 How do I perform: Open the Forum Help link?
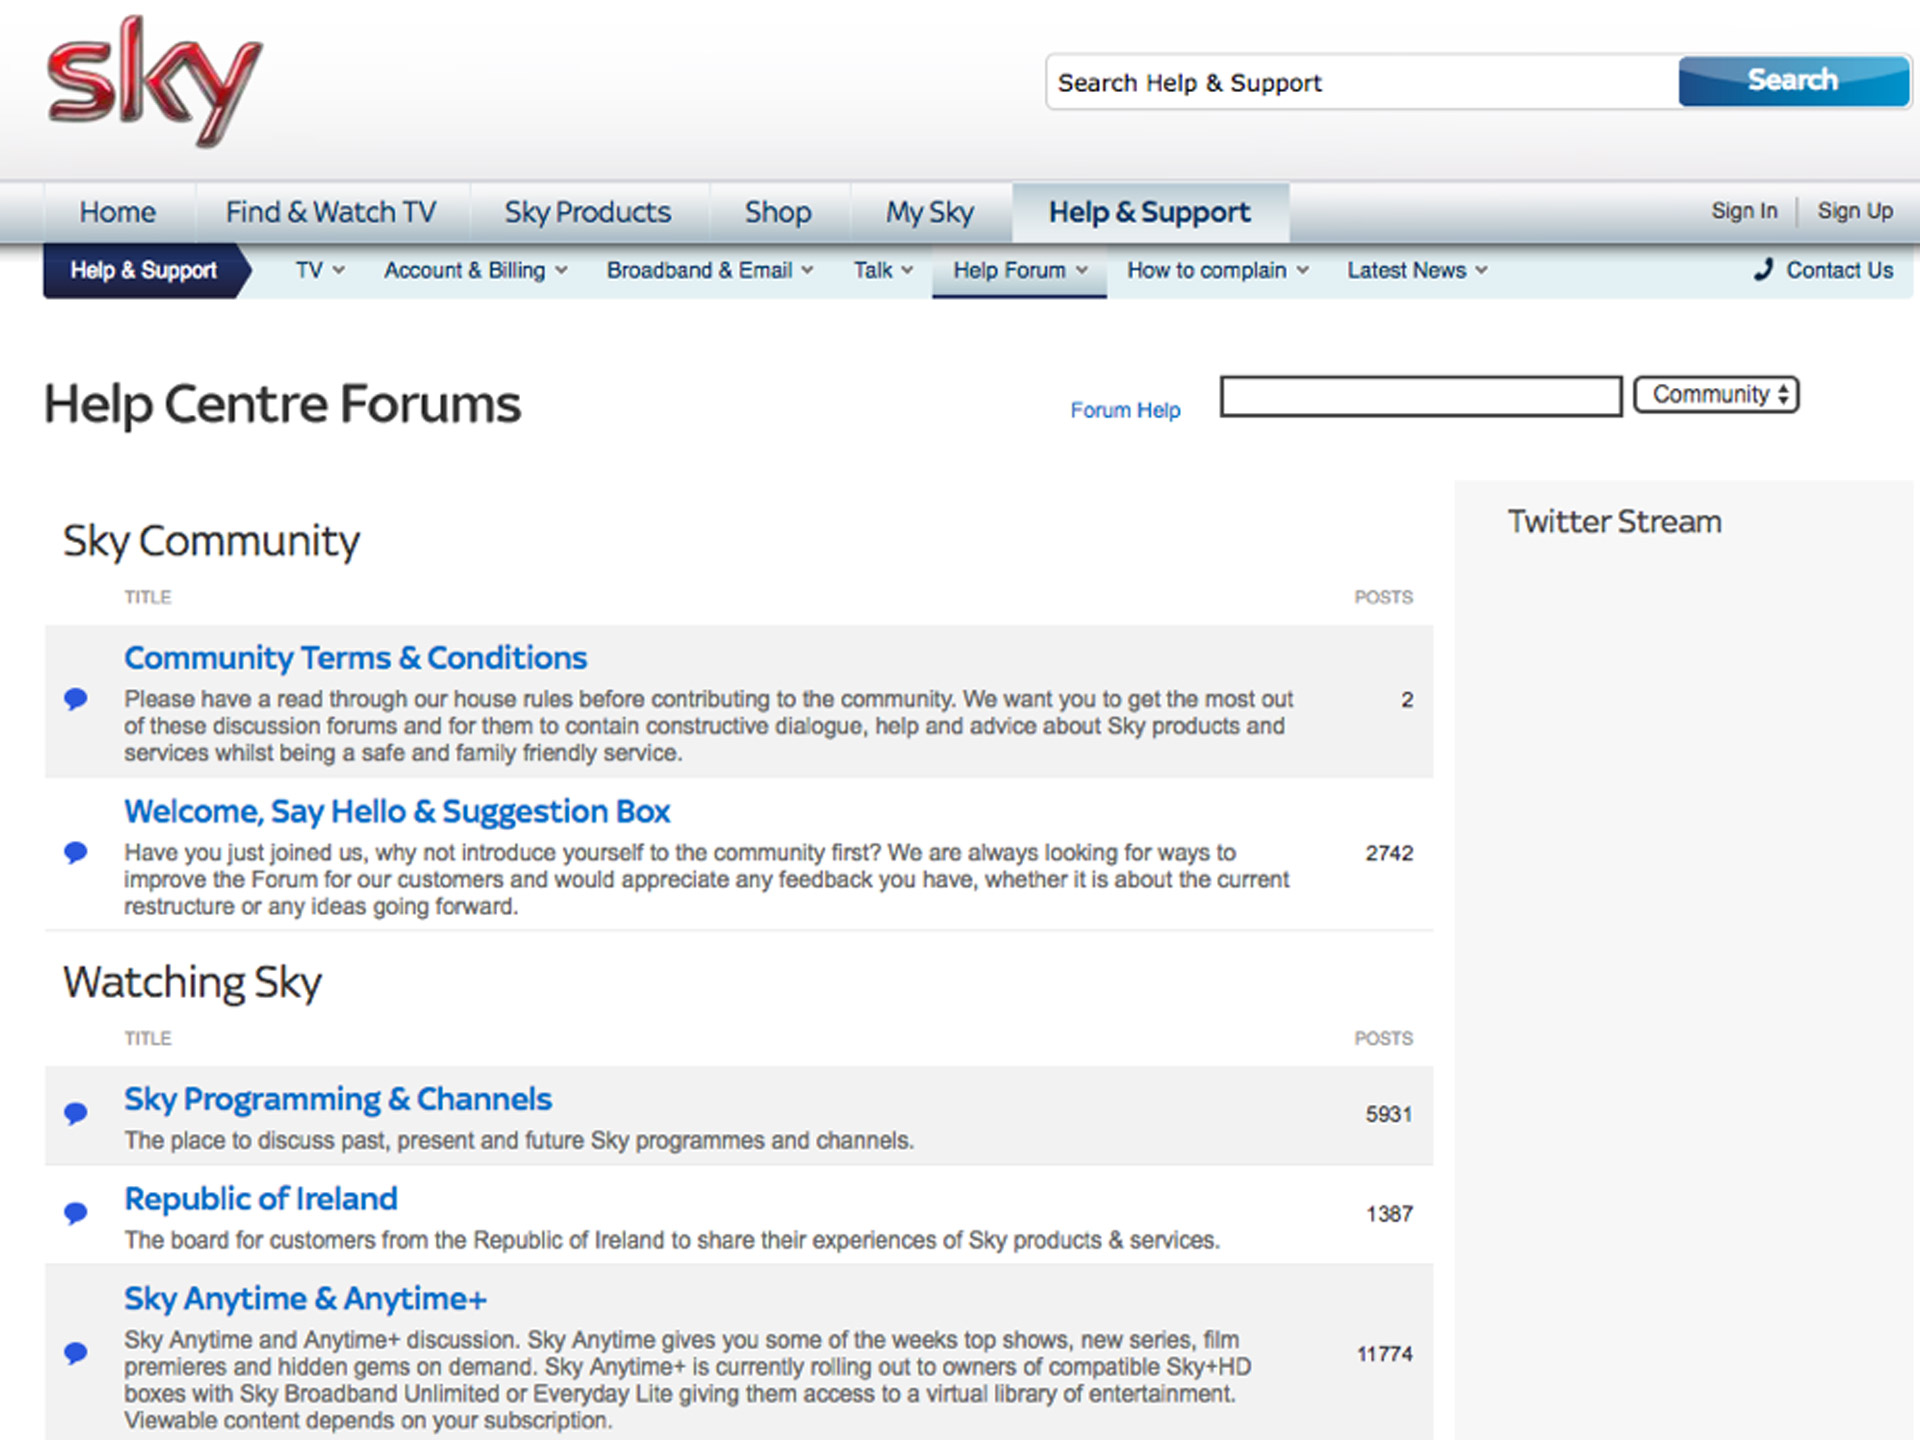[x=1125, y=410]
